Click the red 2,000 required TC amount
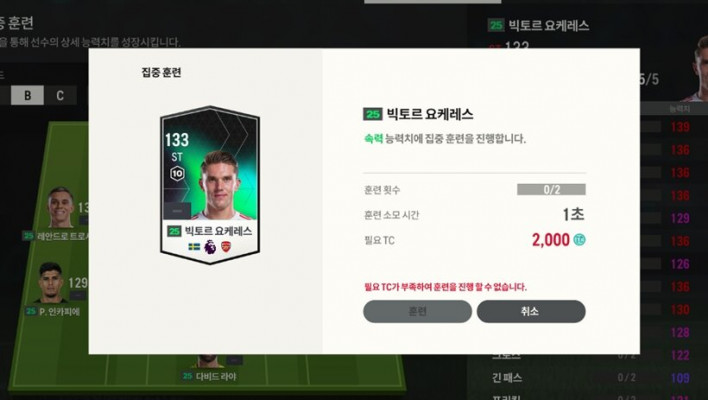 [551, 240]
